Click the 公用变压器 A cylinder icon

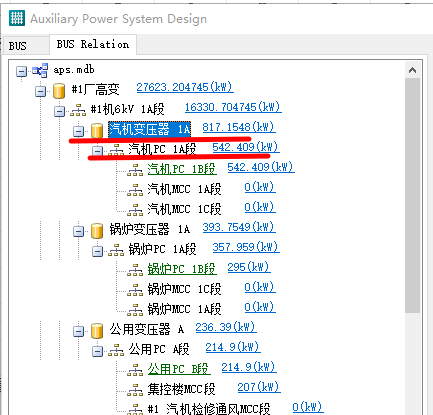point(97,330)
